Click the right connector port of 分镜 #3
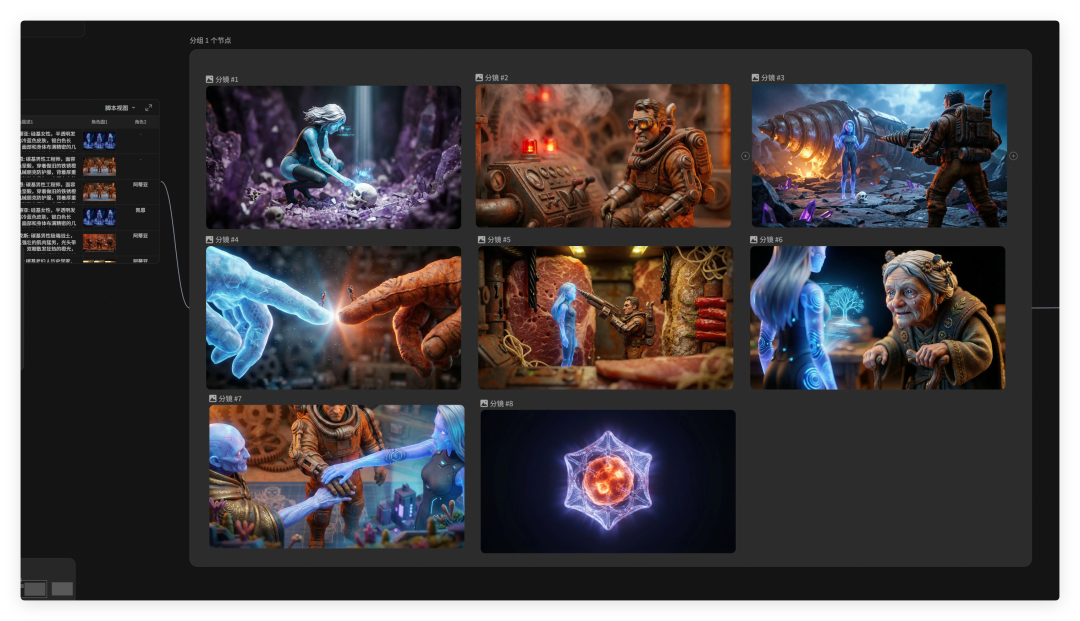 [1013, 156]
